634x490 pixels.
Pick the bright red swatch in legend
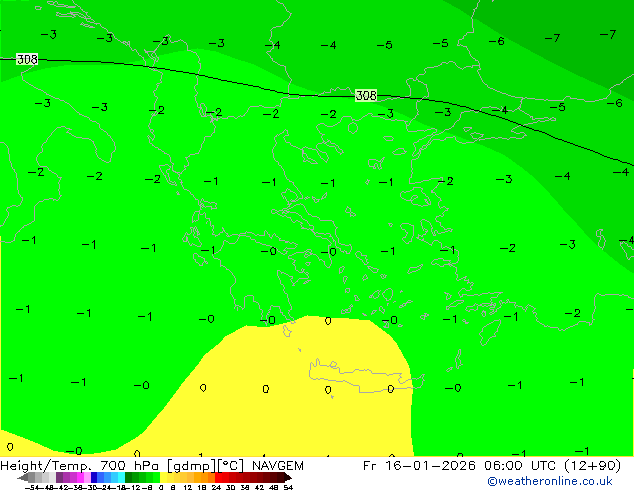point(218,477)
